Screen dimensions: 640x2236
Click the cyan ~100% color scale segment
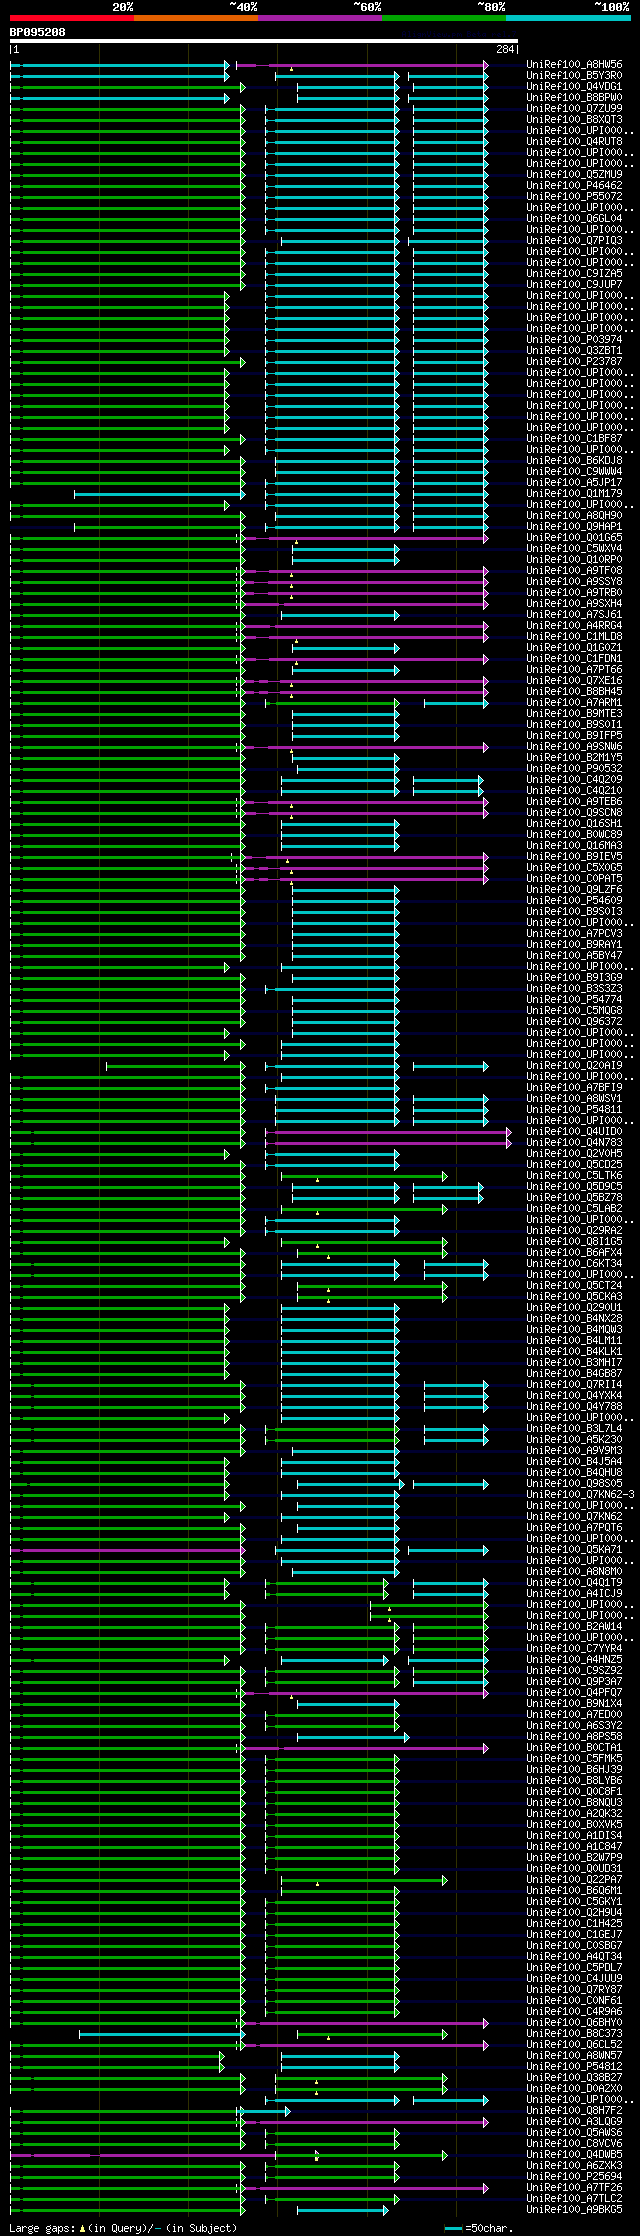click(x=568, y=18)
